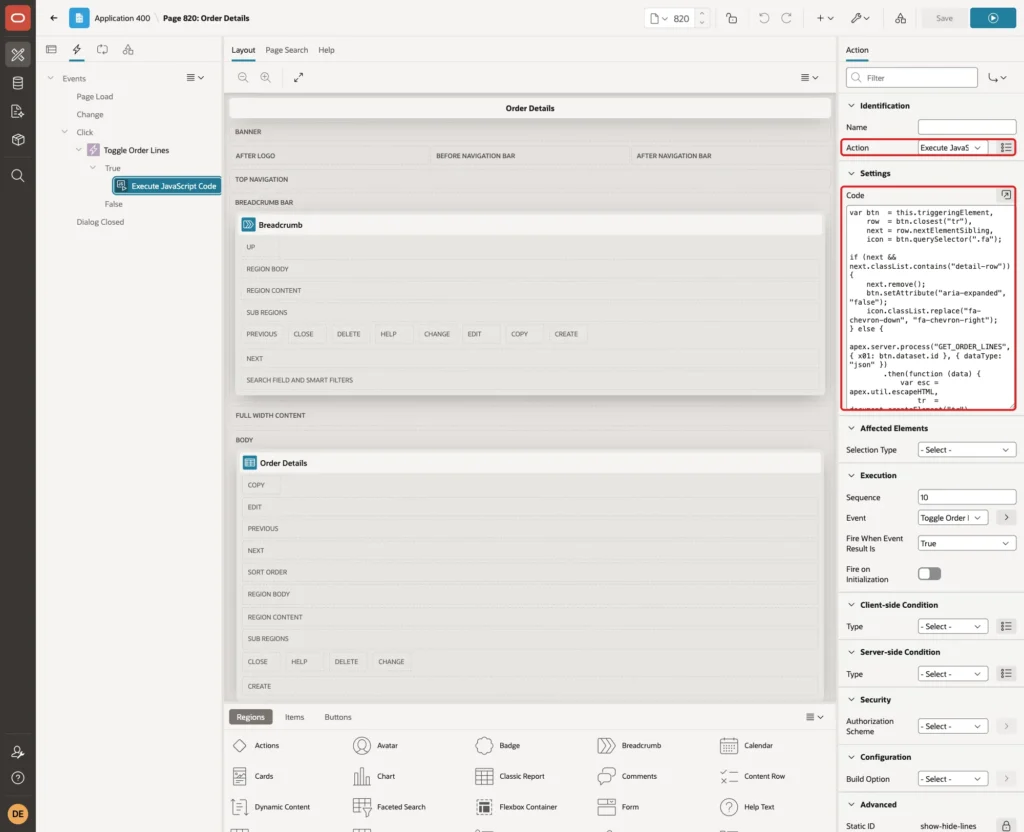Image resolution: width=1024 pixels, height=832 pixels.
Task: Open Shared Components from top toolbar
Action: pos(900,18)
